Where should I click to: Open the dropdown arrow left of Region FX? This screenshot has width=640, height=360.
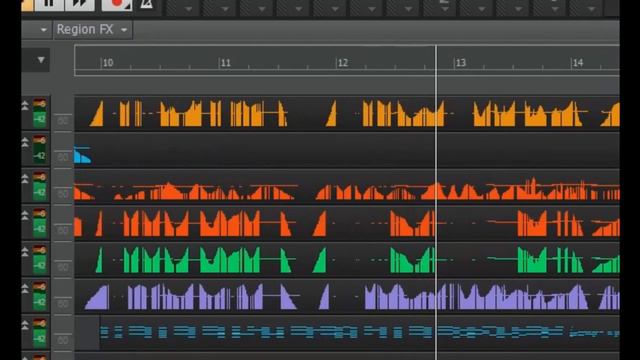pos(43,30)
